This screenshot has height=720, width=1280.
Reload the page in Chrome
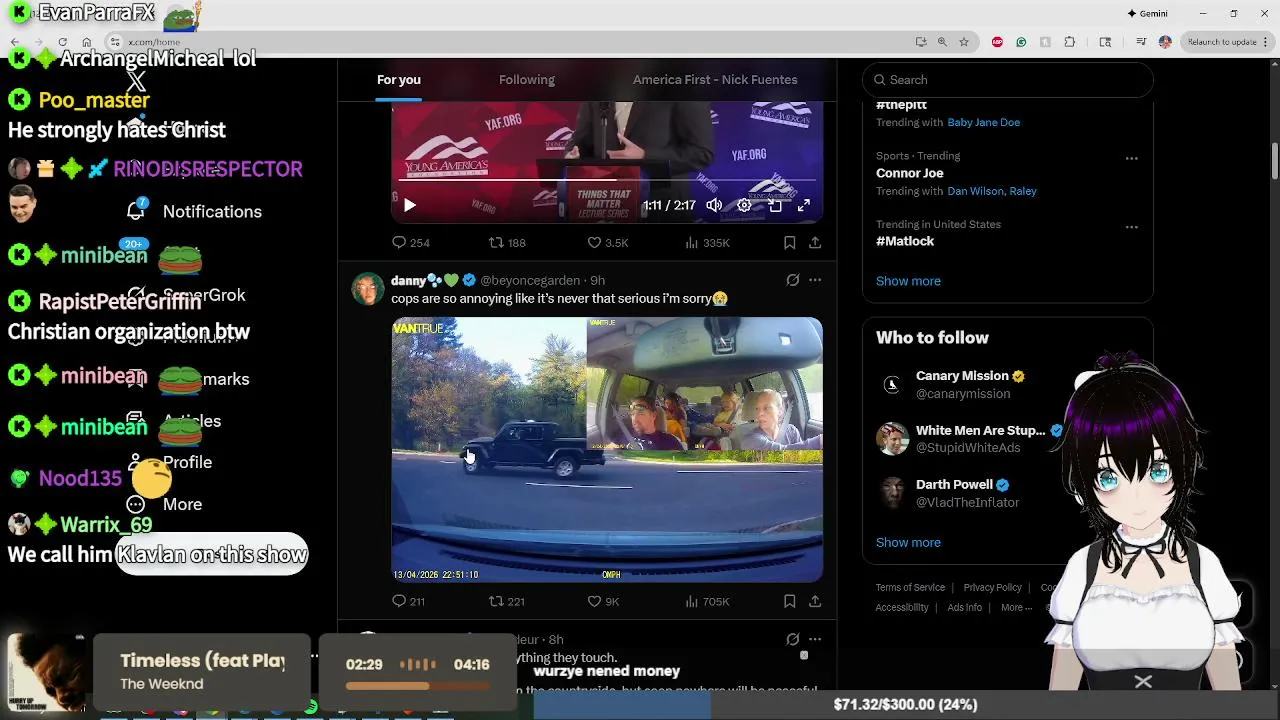[62, 42]
